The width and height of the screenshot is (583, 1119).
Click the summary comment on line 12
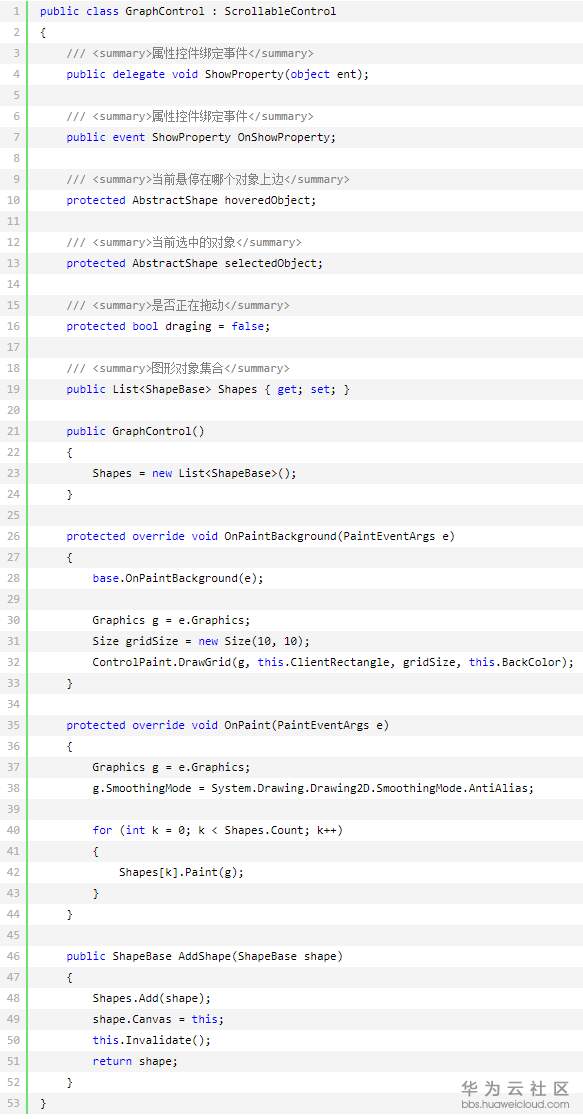(x=184, y=243)
